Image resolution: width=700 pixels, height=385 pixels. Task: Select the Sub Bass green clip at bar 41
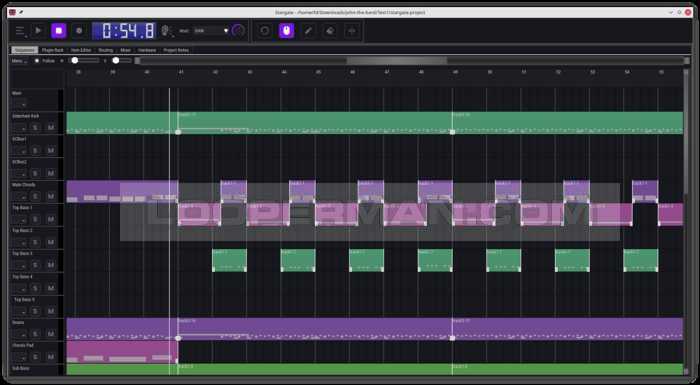[315, 369]
